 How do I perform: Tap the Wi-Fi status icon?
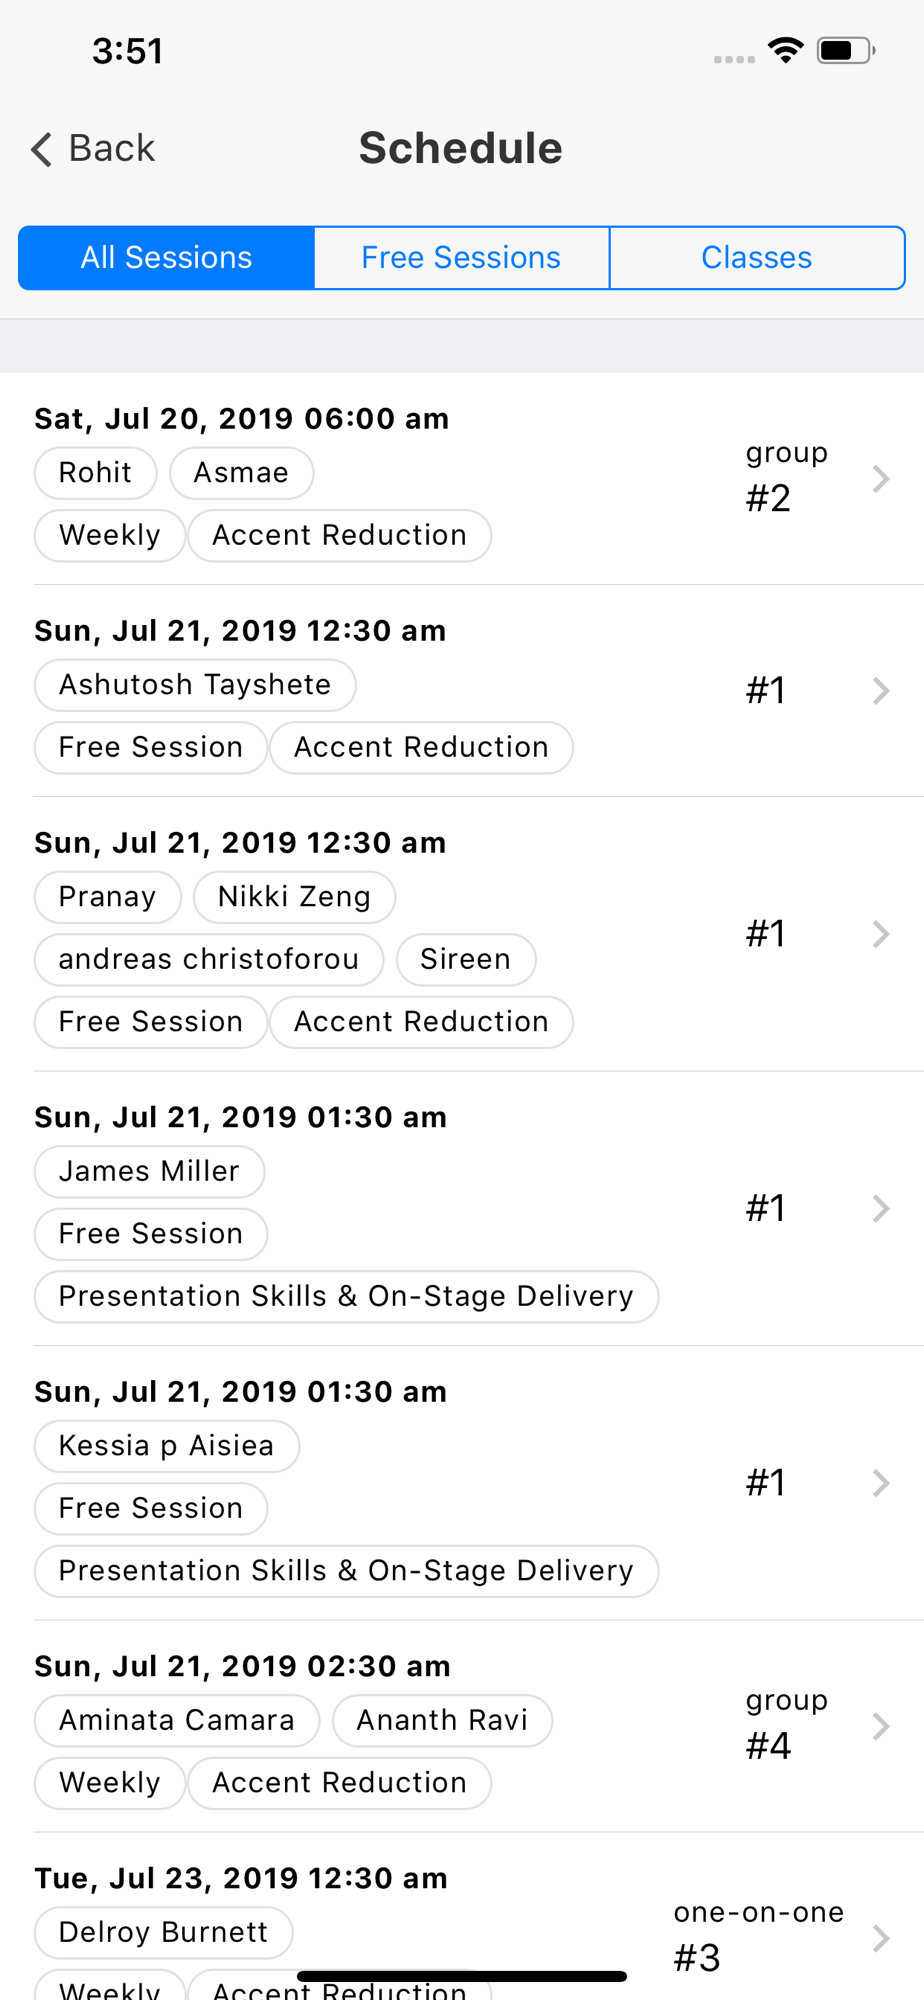(x=786, y=50)
